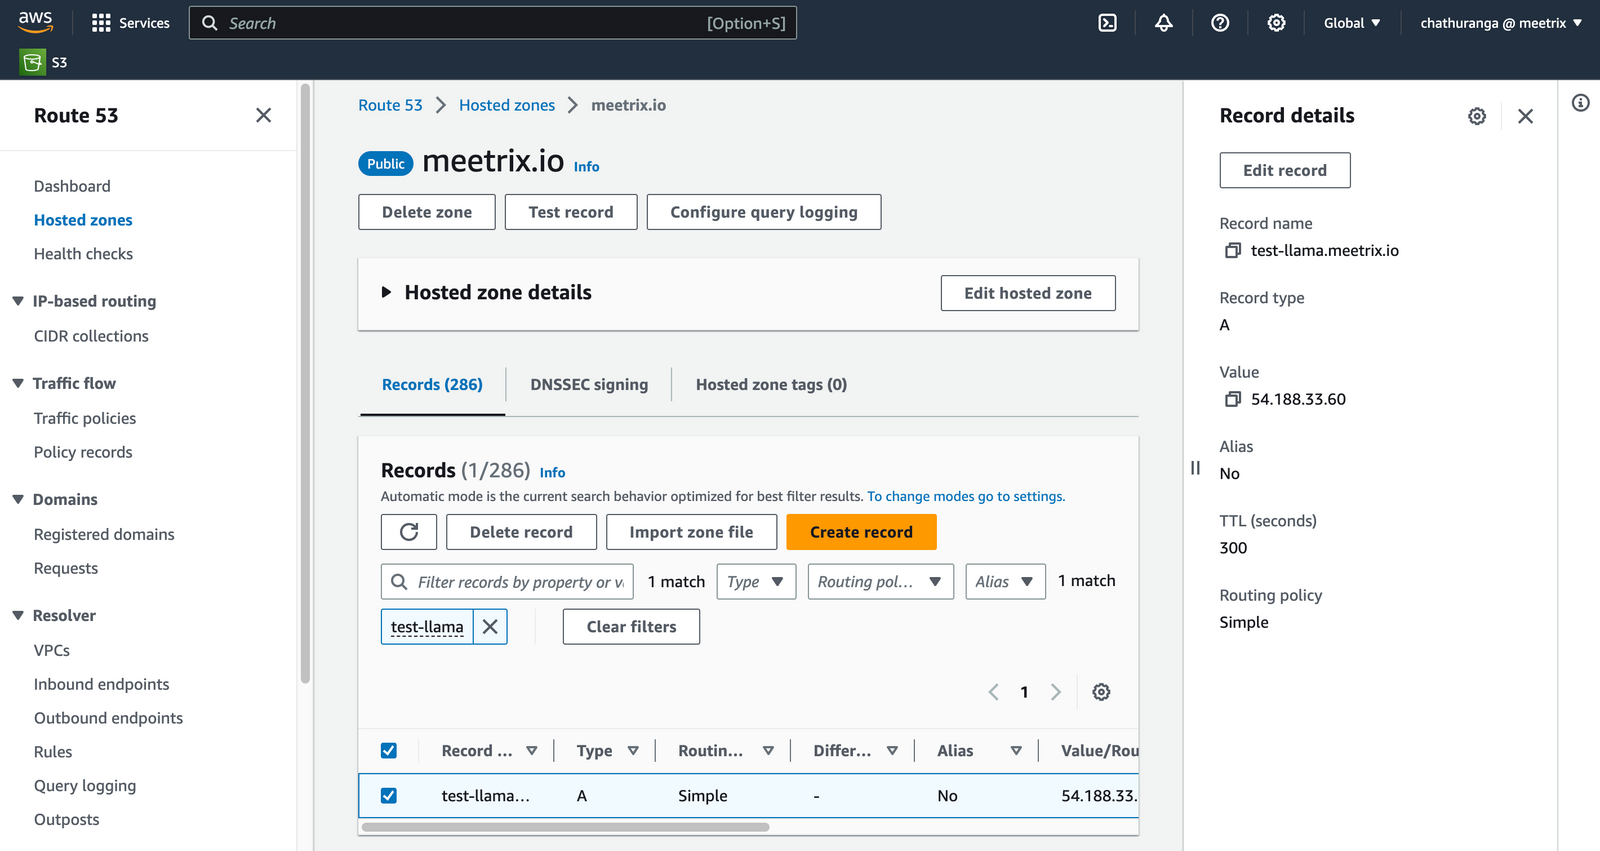Go to next records page

click(x=1056, y=692)
